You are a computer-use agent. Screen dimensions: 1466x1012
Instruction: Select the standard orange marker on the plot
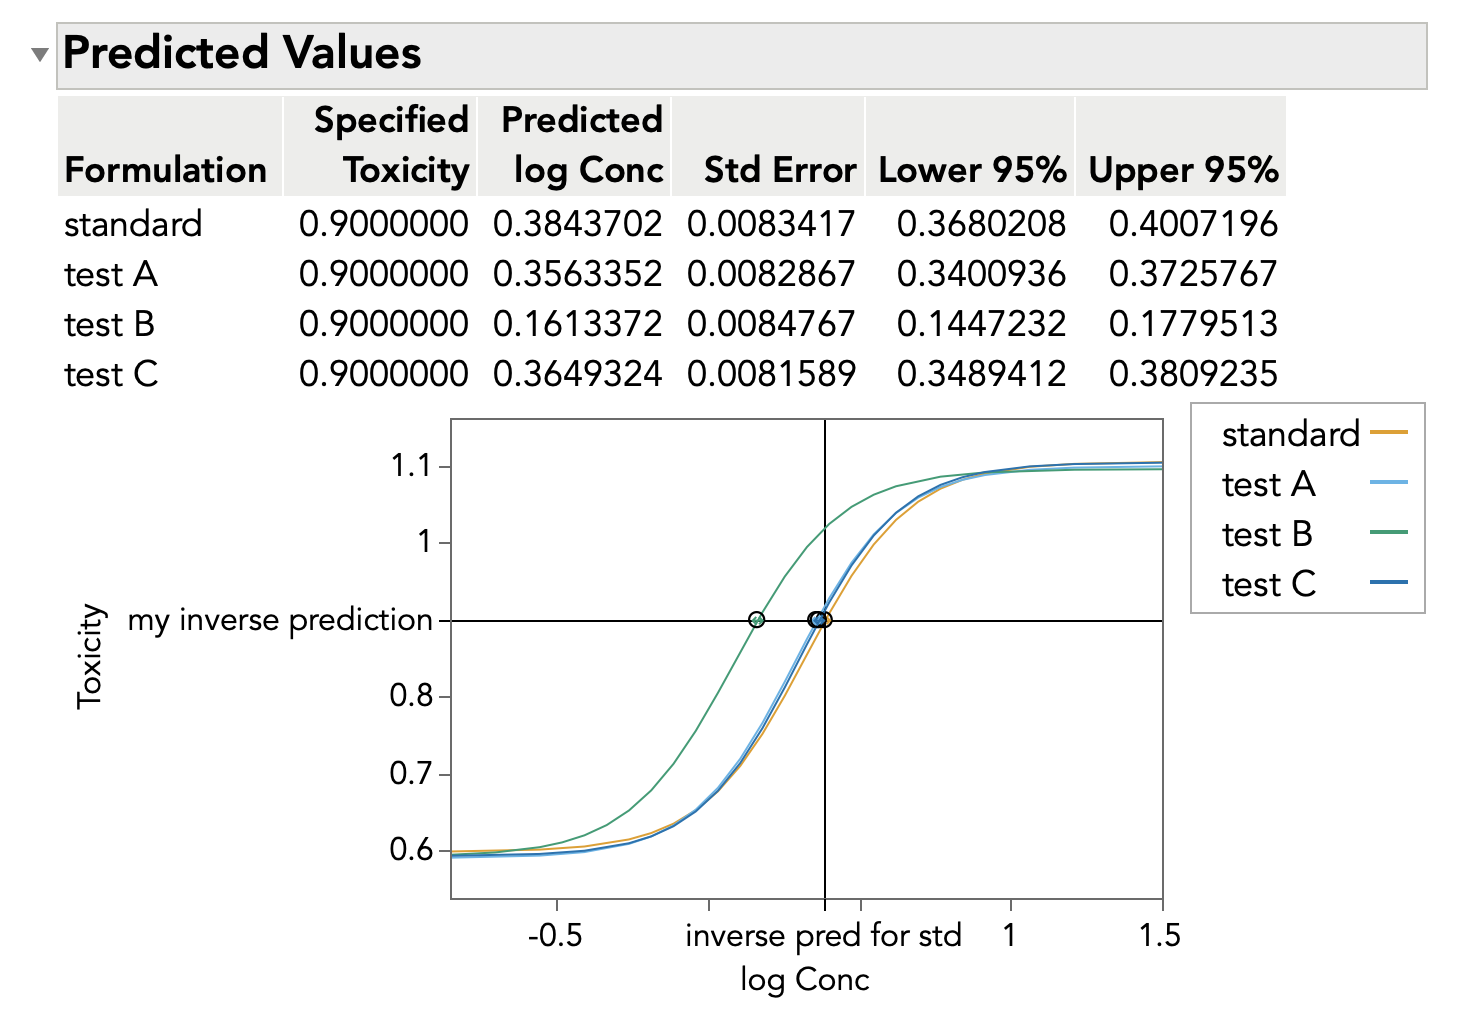(826, 620)
